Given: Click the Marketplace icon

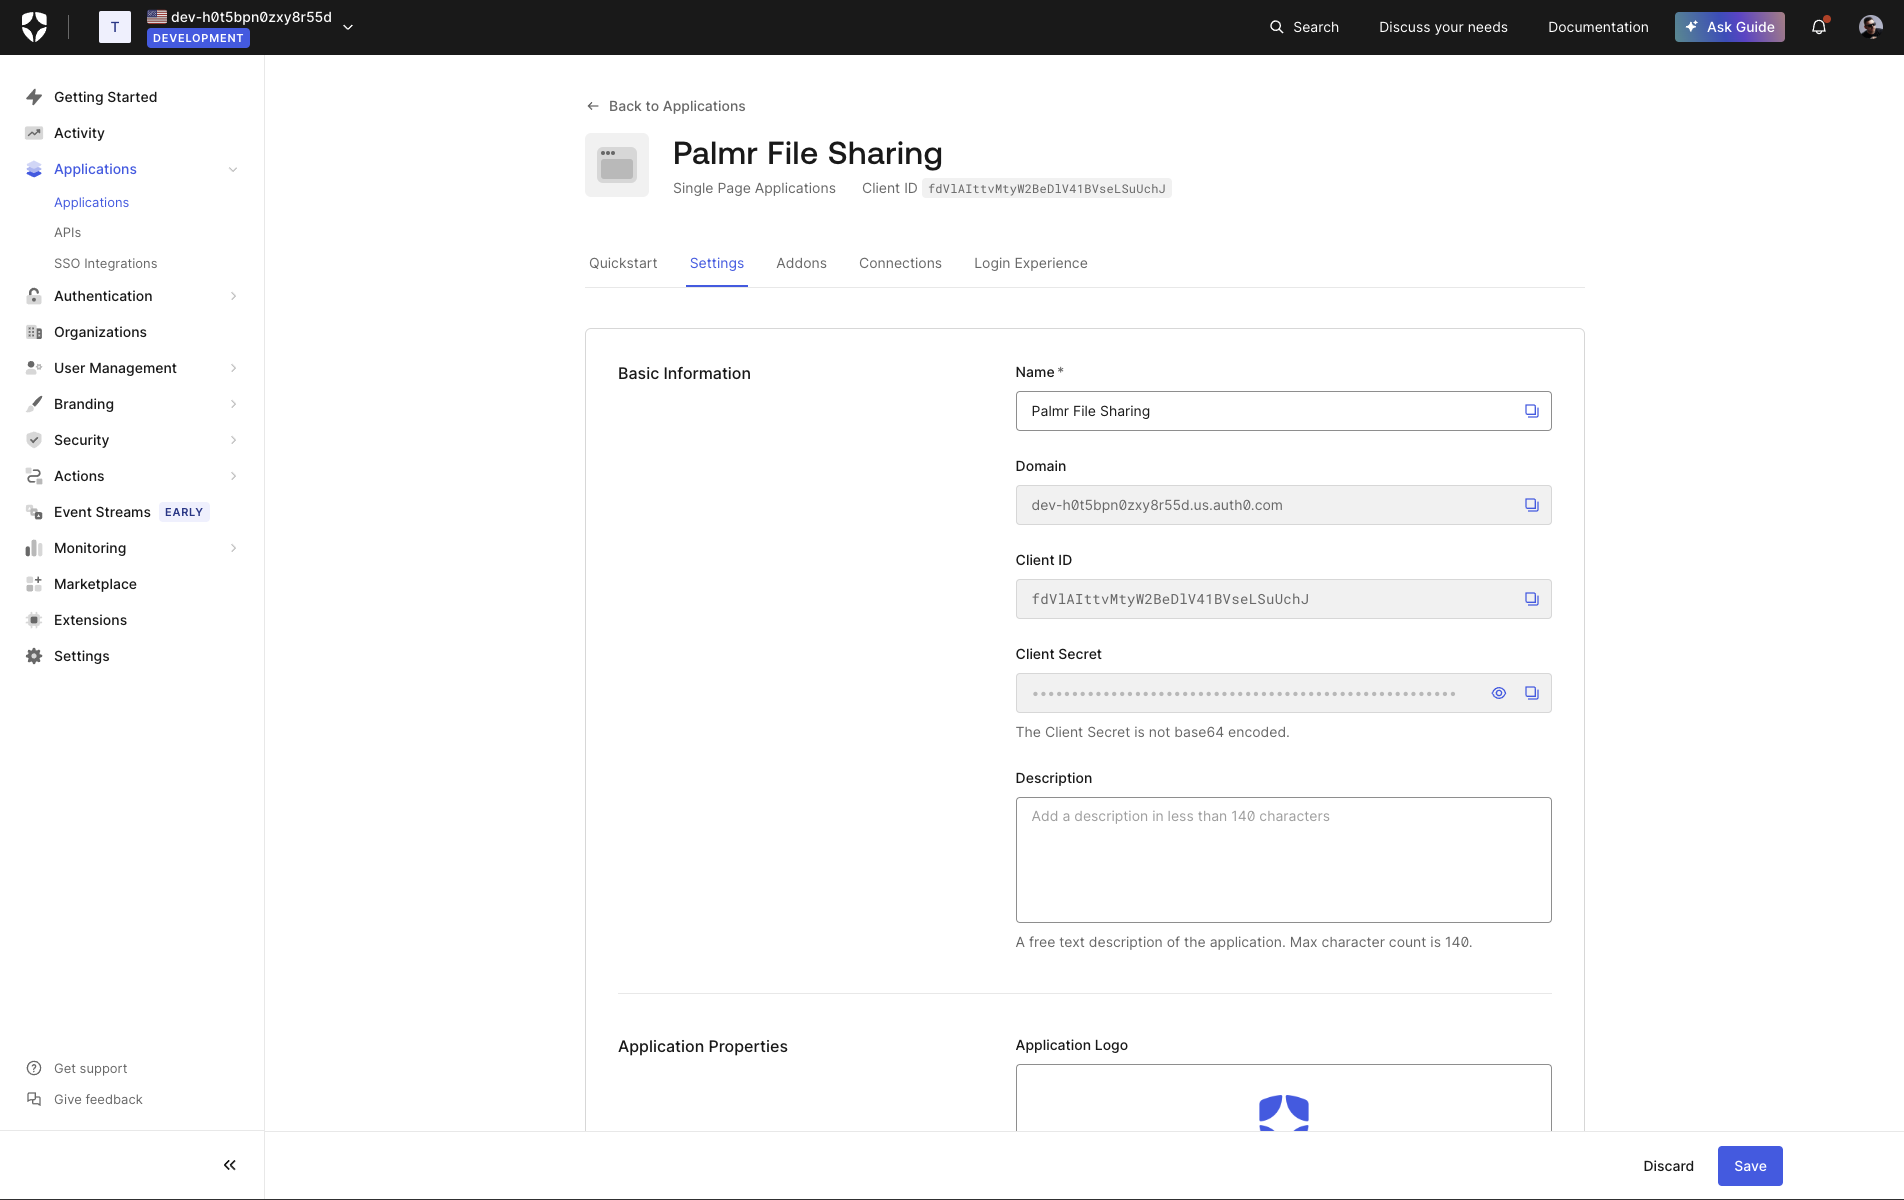Looking at the screenshot, I should click(34, 584).
